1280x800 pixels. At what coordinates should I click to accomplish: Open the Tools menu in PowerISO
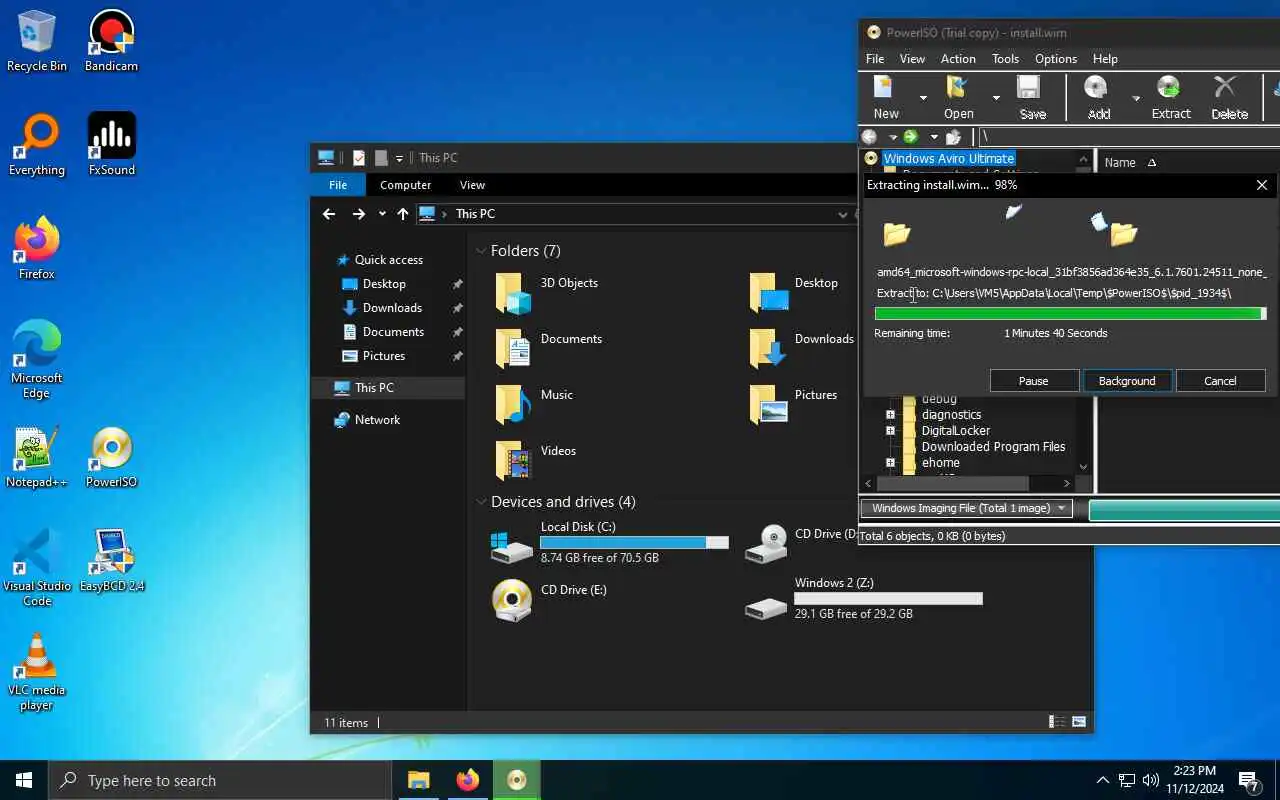pyautogui.click(x=1005, y=59)
